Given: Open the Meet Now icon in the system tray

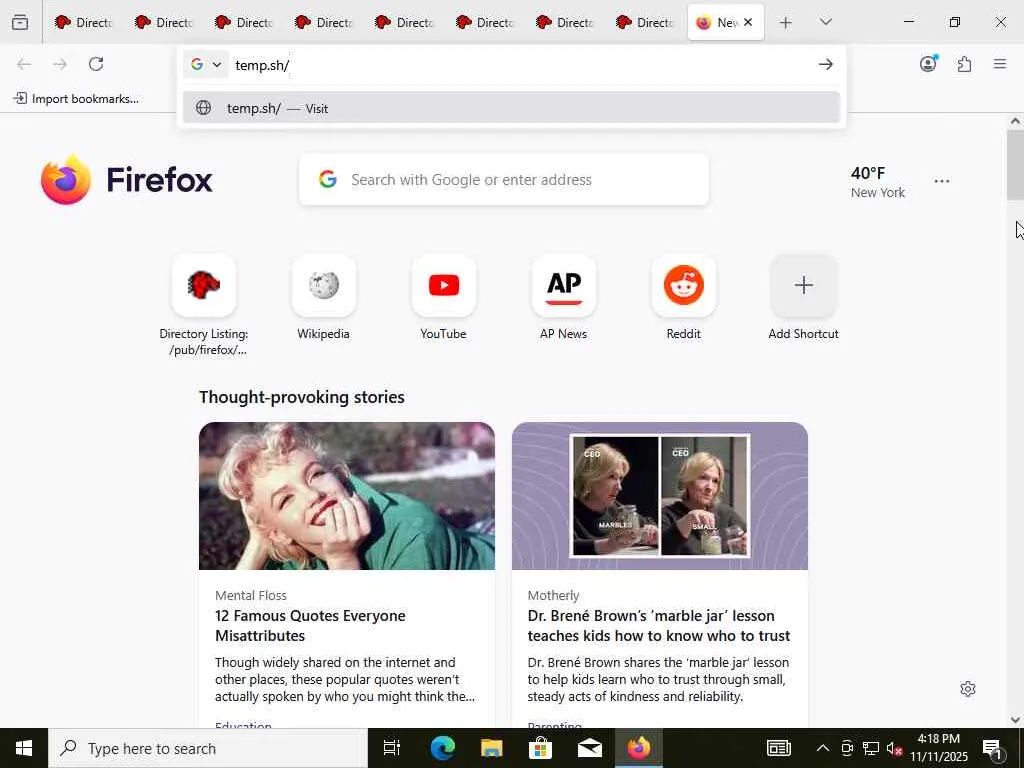Looking at the screenshot, I should tap(847, 748).
